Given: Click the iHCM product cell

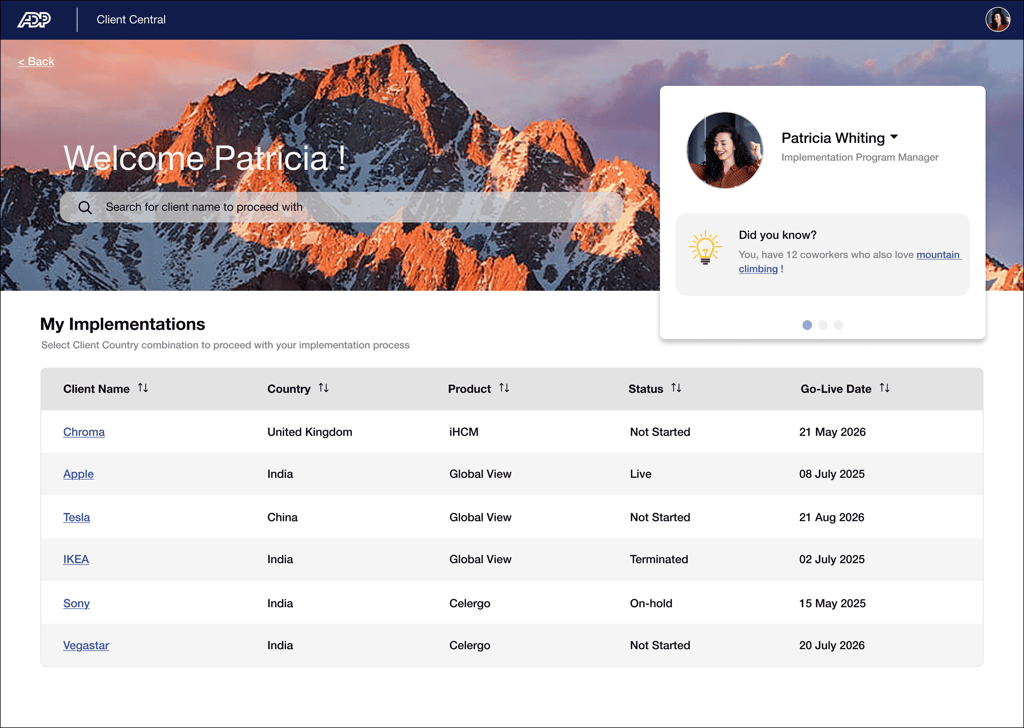Looking at the screenshot, I should pyautogui.click(x=464, y=432).
